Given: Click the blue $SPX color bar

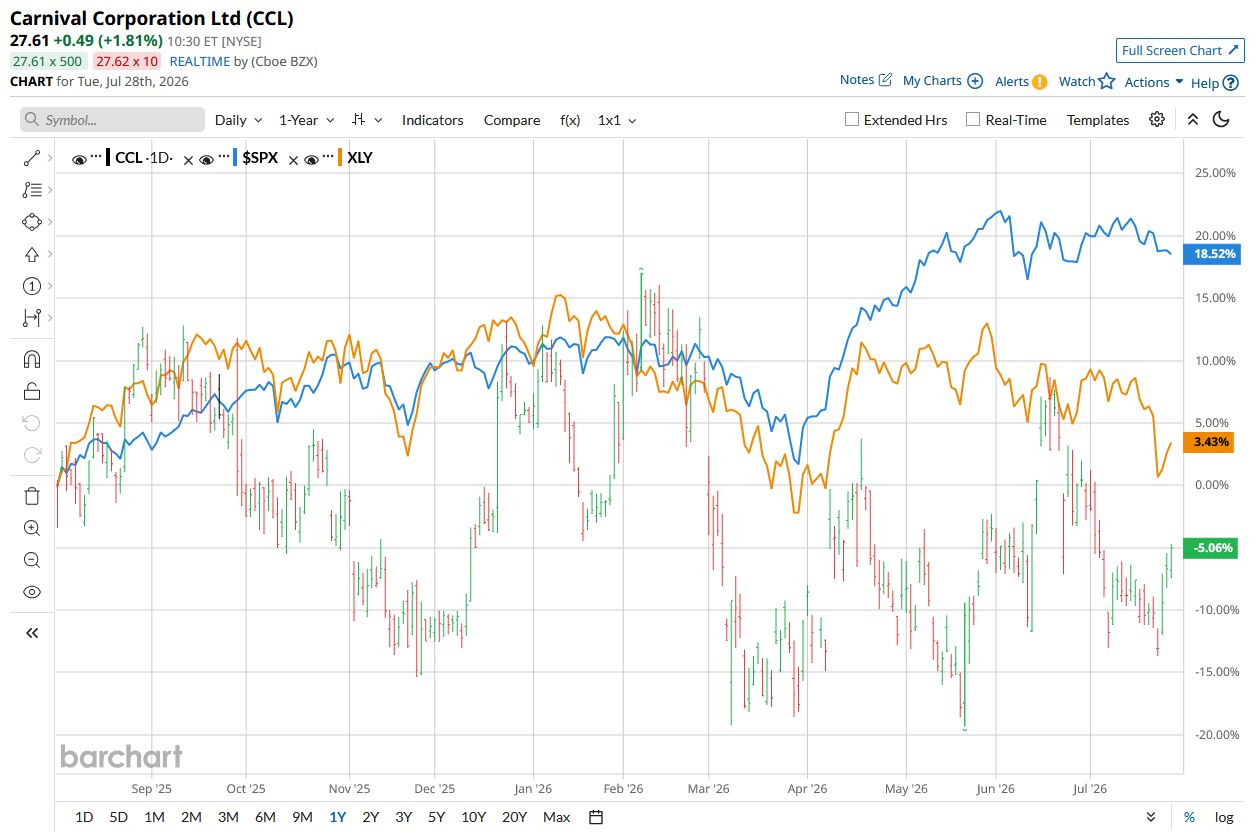Looking at the screenshot, I should pyautogui.click(x=235, y=158).
